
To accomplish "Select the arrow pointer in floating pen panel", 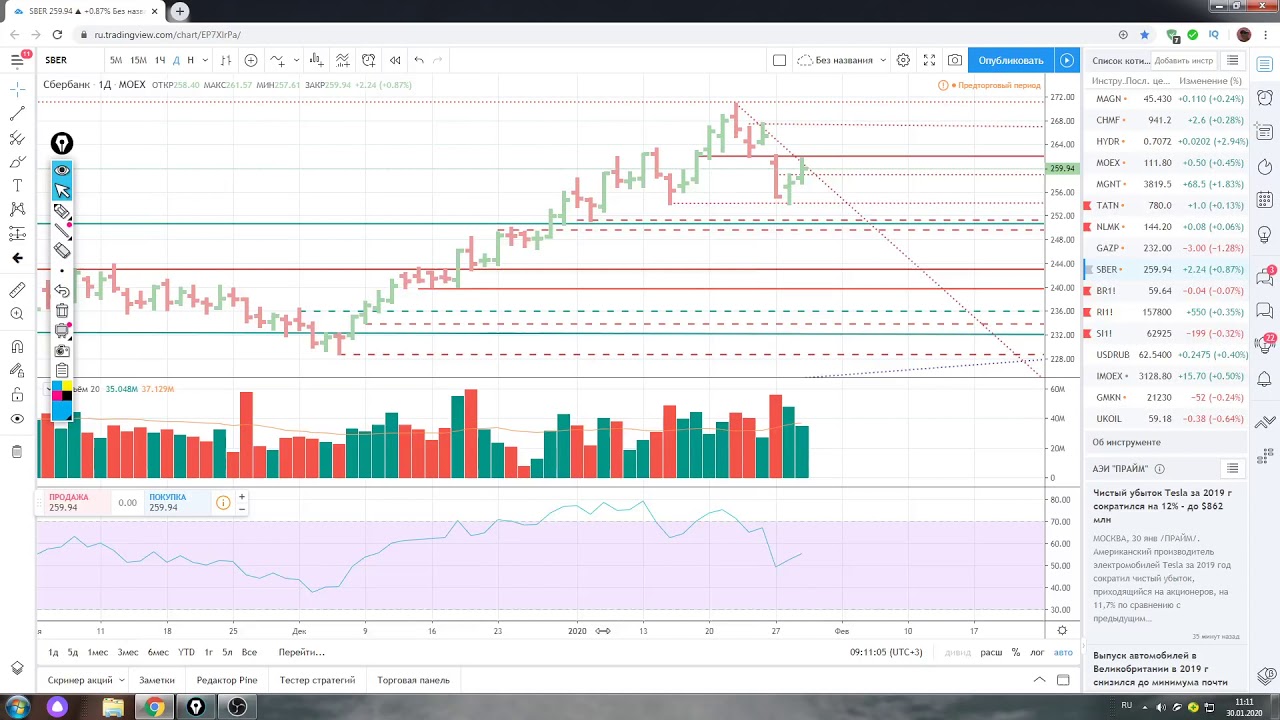I will tap(62, 190).
